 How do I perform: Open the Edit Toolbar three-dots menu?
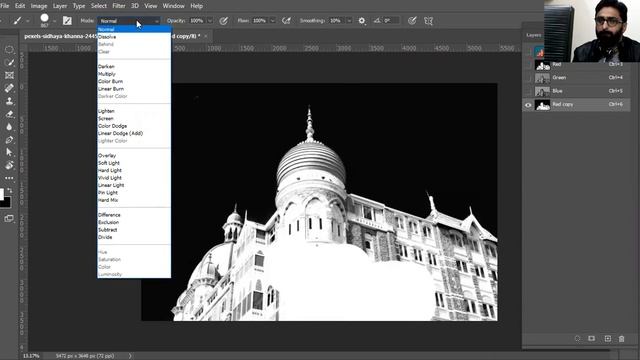click(x=9, y=178)
